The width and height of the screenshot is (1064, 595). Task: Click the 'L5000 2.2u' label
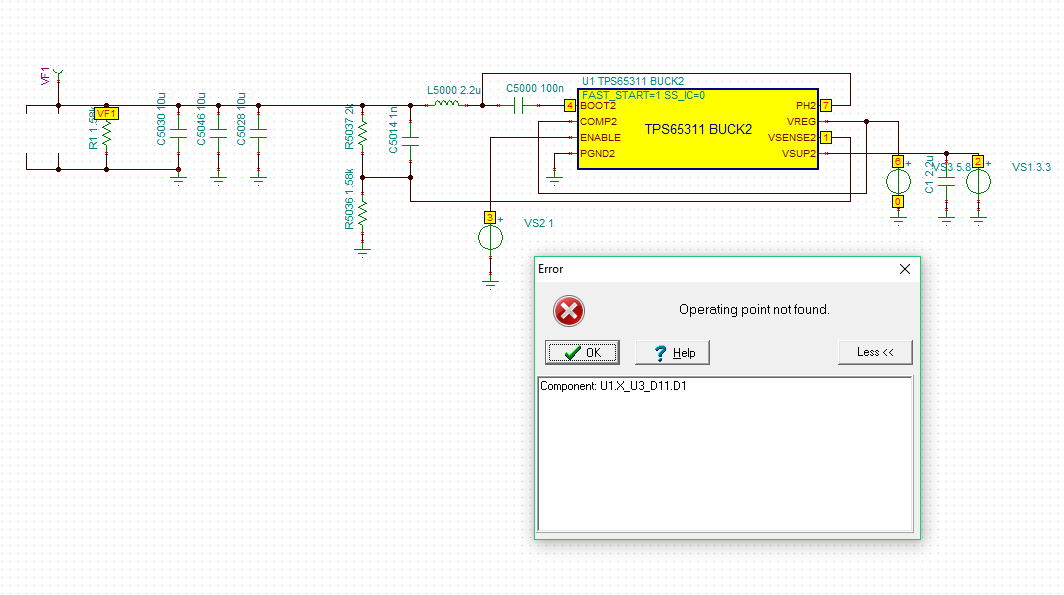click(x=454, y=90)
